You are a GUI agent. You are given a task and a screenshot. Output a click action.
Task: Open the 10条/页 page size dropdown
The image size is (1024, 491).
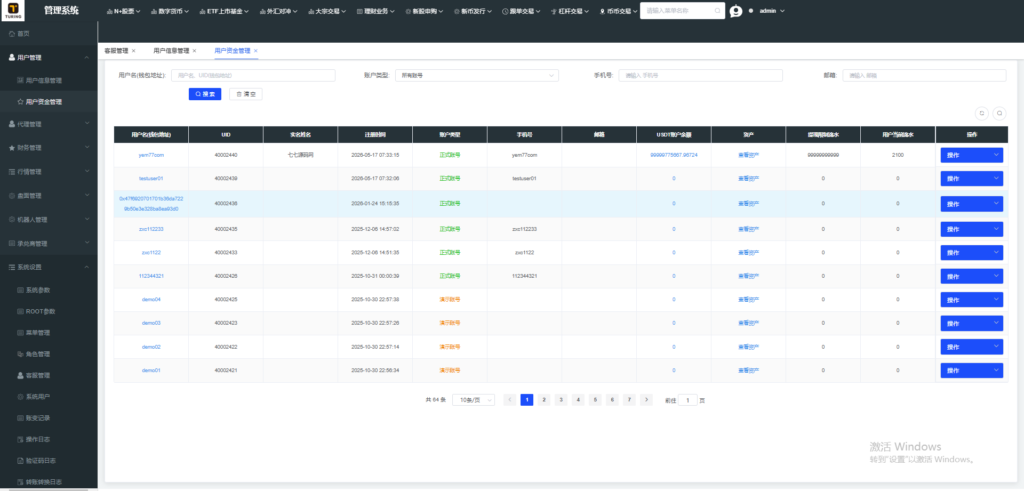pos(473,400)
